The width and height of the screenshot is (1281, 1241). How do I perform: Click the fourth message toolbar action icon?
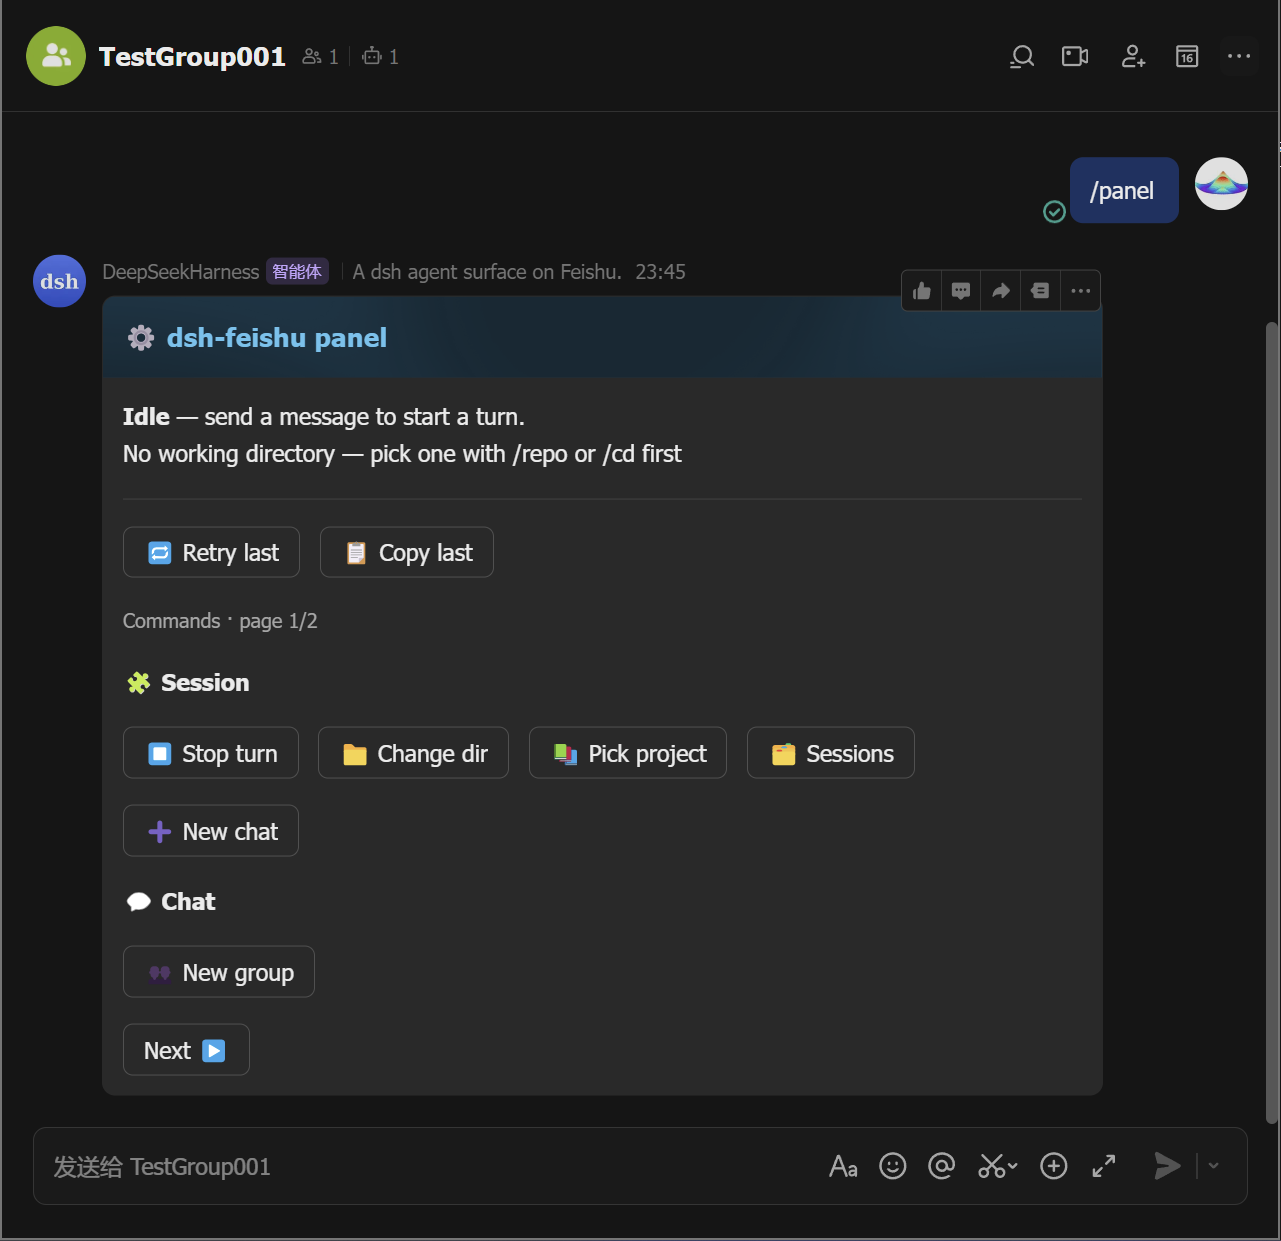click(1040, 291)
